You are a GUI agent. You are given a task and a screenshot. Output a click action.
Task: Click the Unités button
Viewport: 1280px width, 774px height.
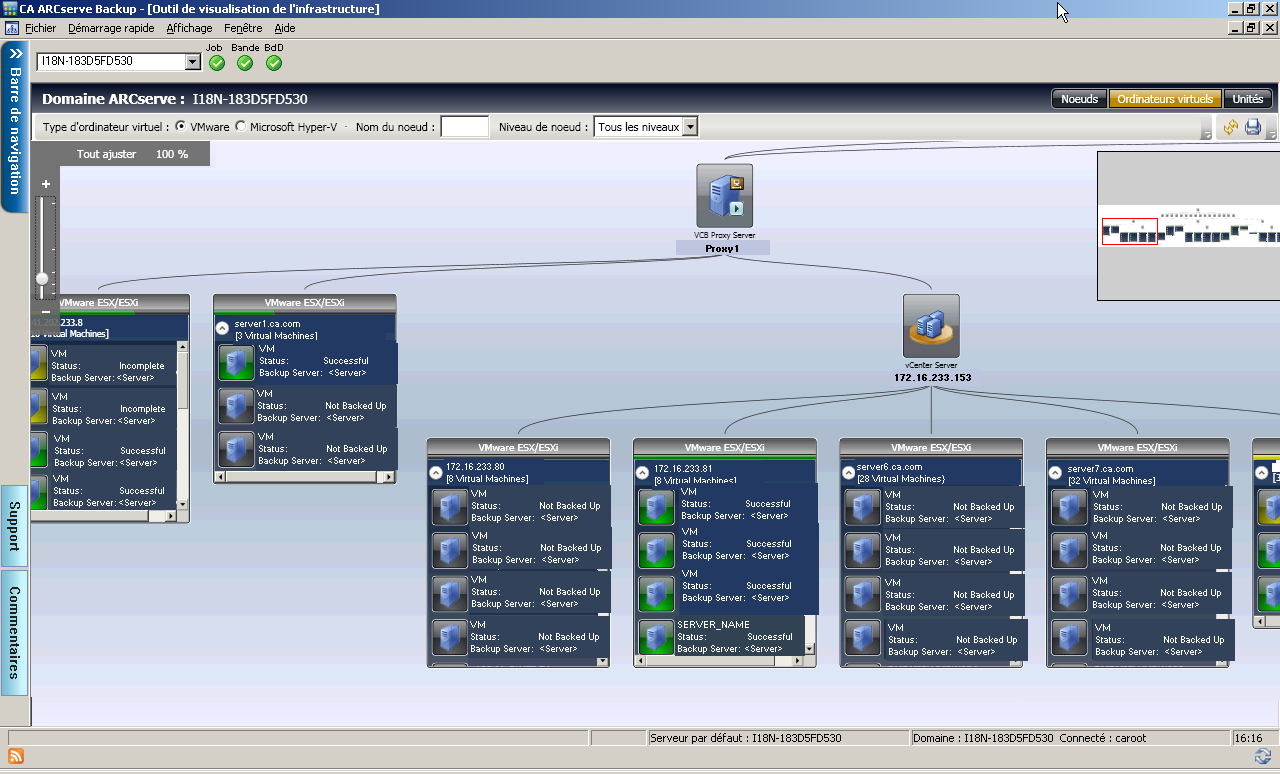point(1247,99)
